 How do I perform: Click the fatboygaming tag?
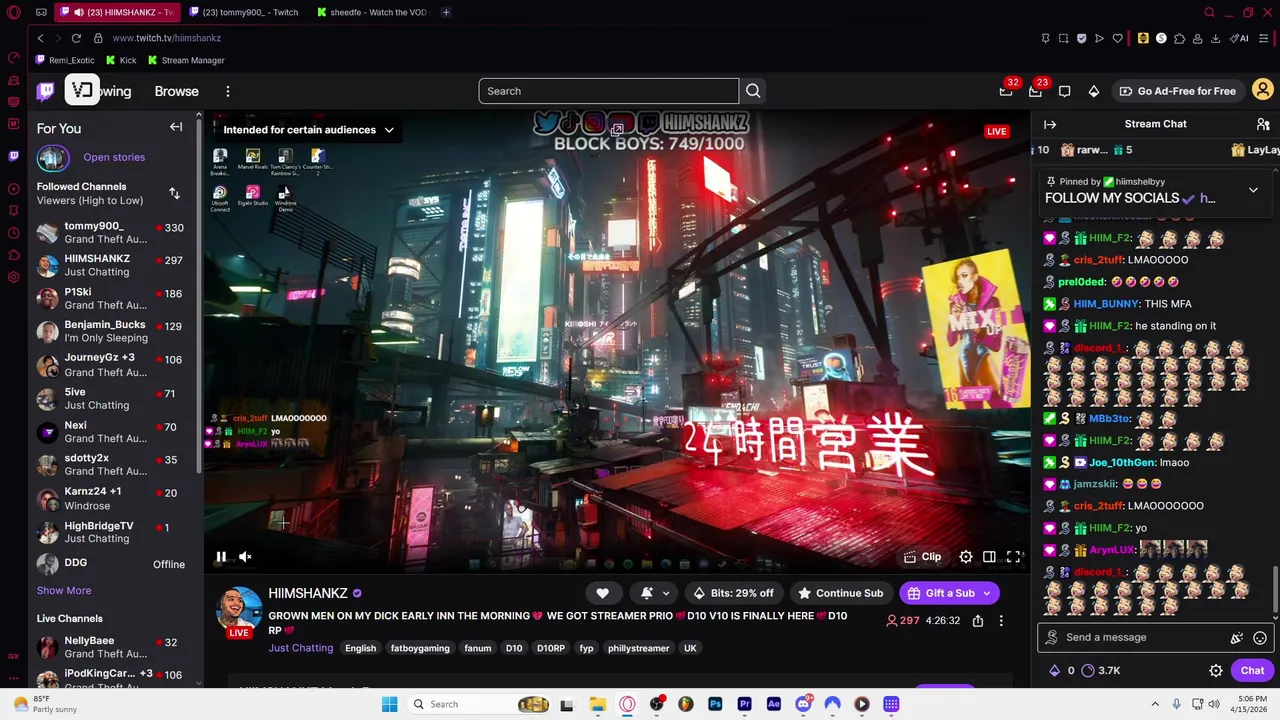[x=420, y=648]
